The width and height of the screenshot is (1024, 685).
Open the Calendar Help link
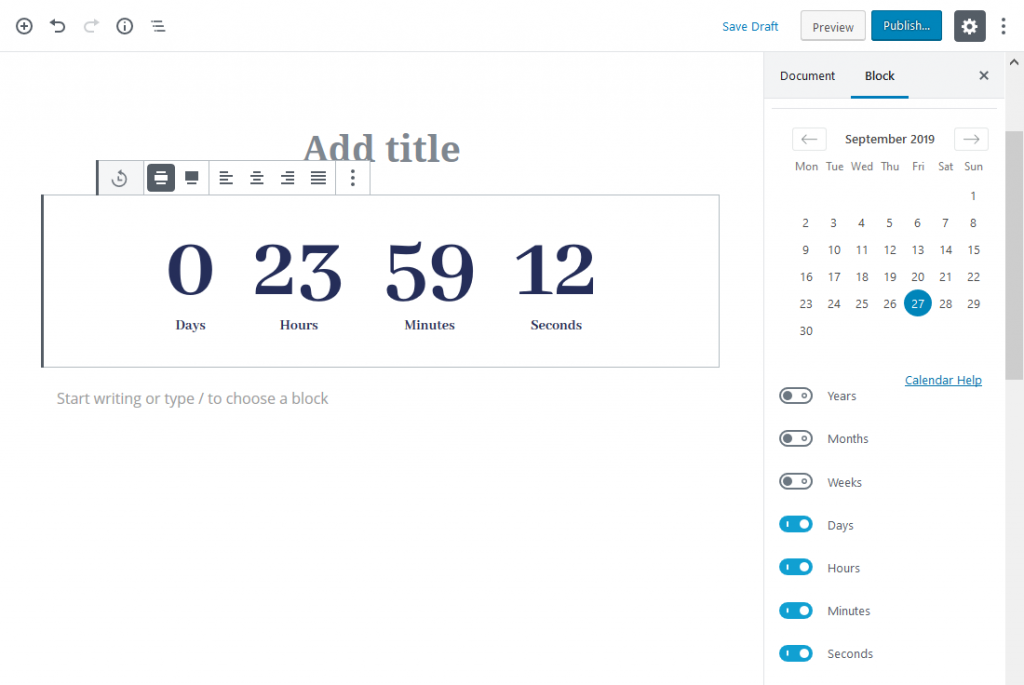pyautogui.click(x=943, y=380)
